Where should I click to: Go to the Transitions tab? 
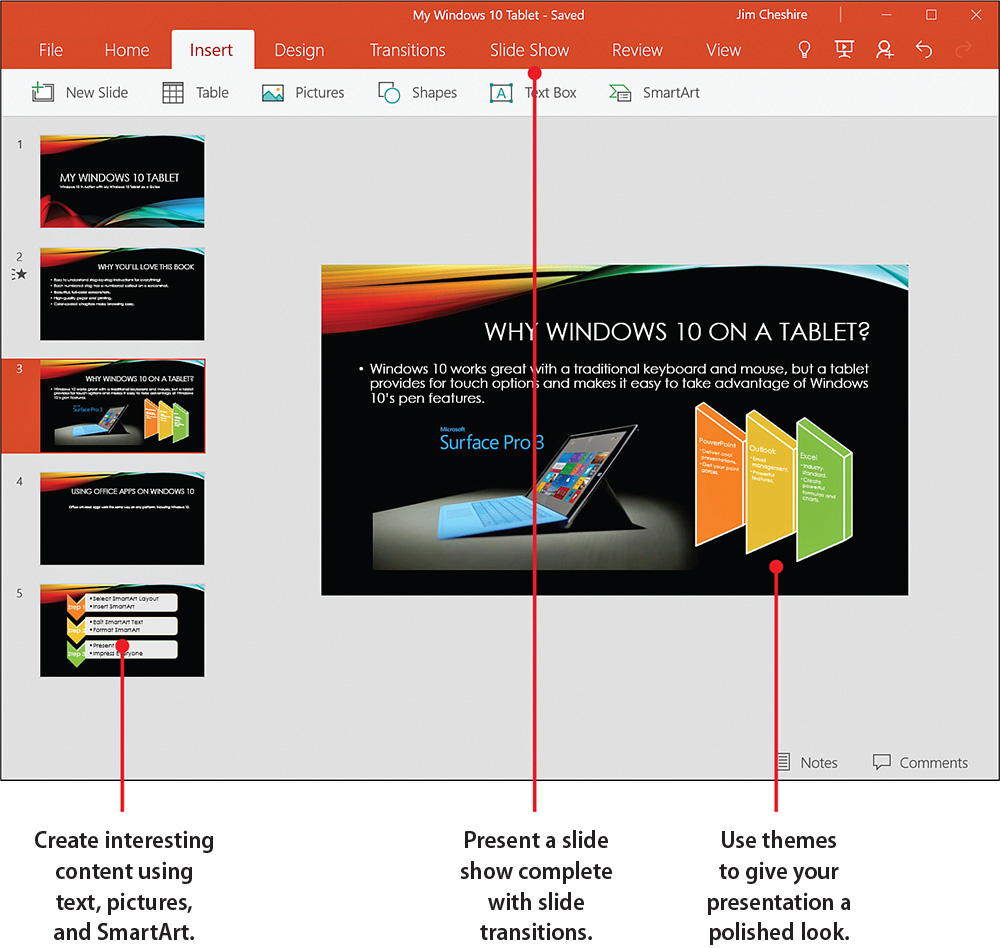pos(408,50)
